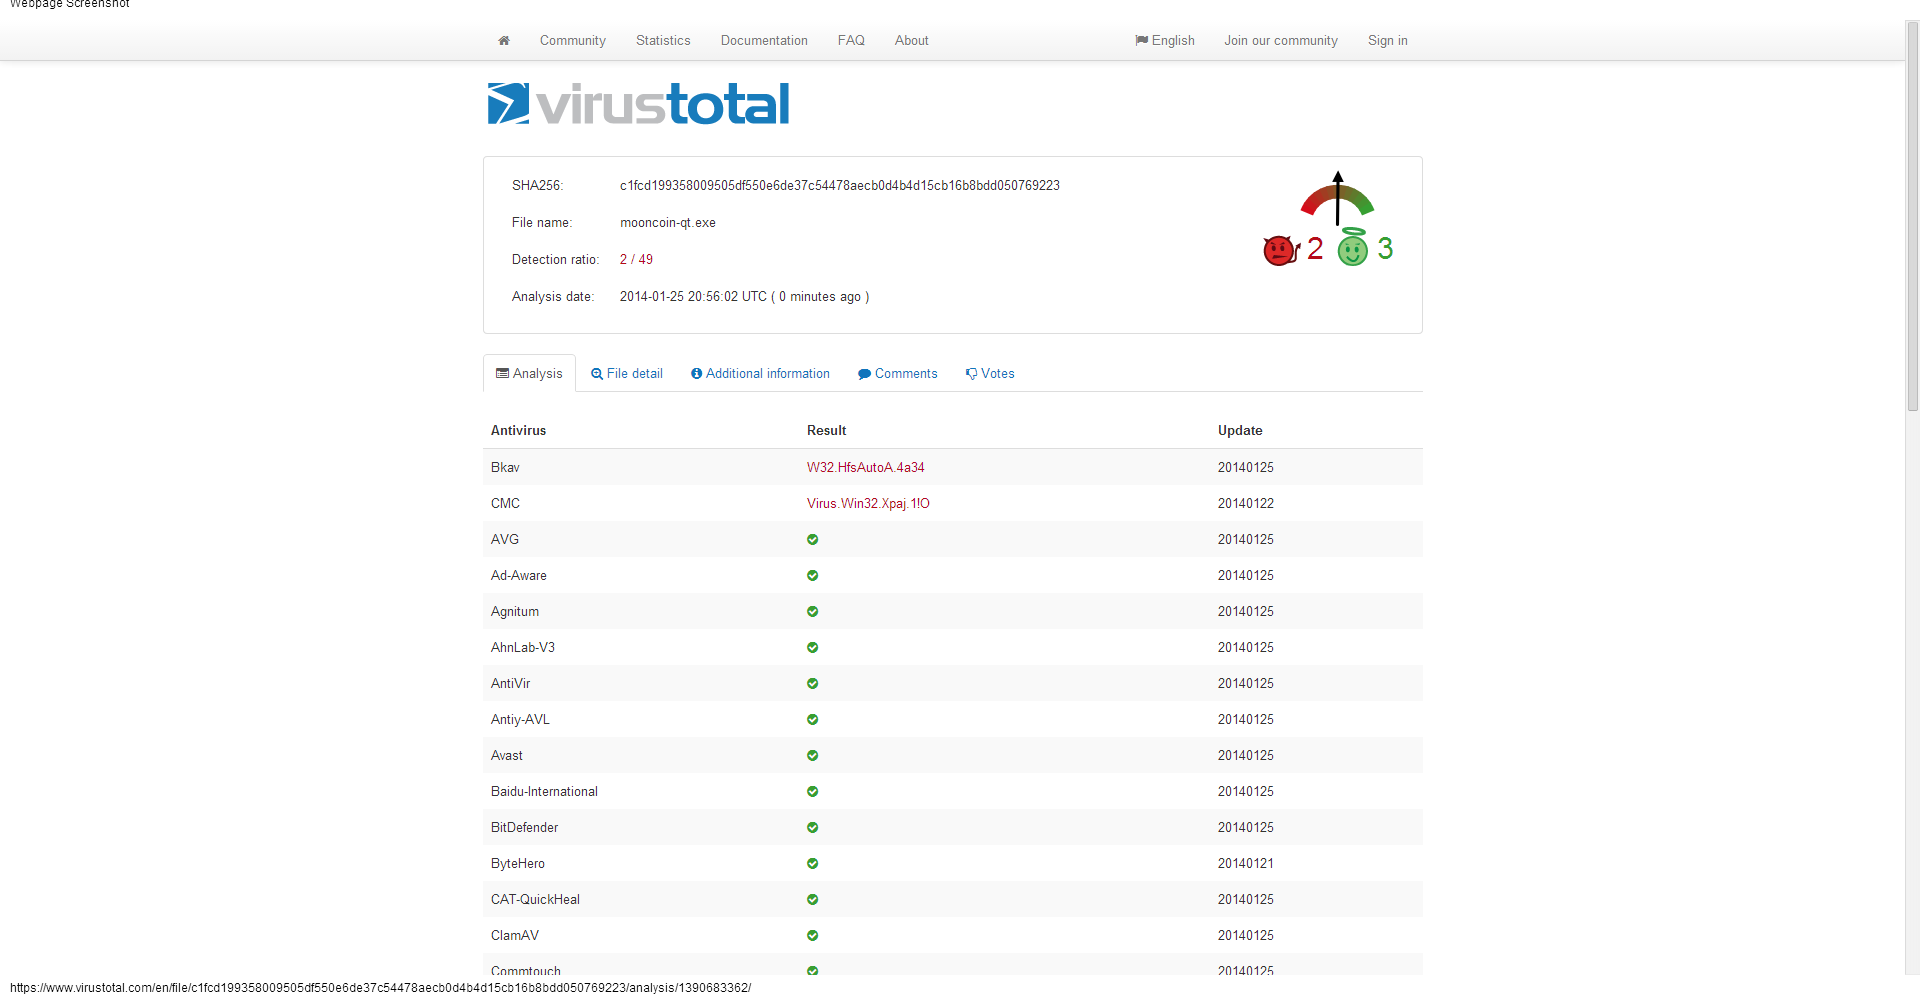Click the green check icon in Antiy-AVL row

(x=813, y=720)
